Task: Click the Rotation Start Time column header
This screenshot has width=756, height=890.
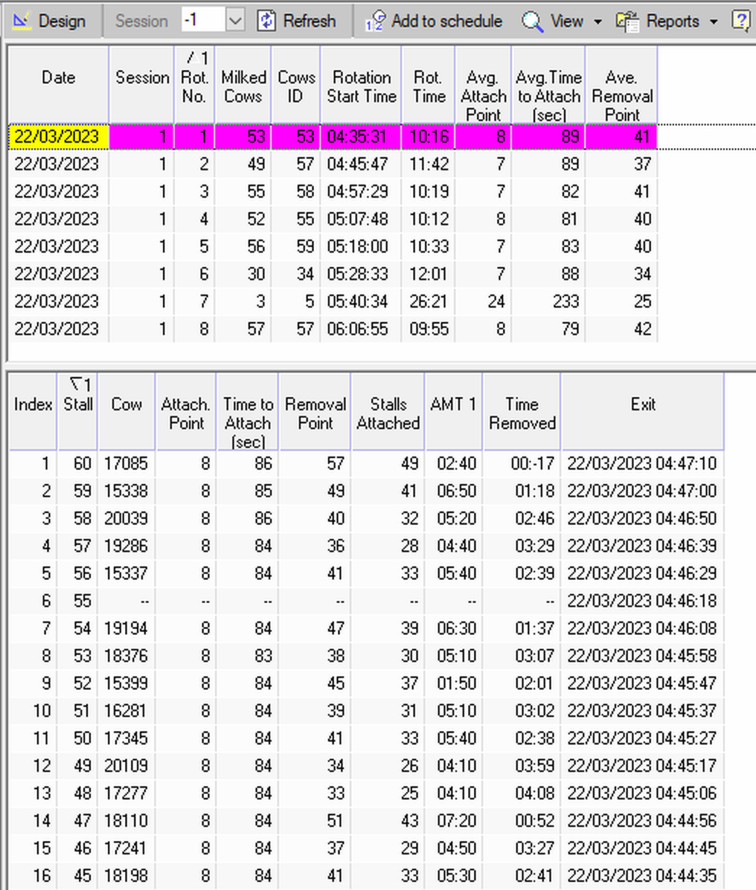Action: coord(361,86)
